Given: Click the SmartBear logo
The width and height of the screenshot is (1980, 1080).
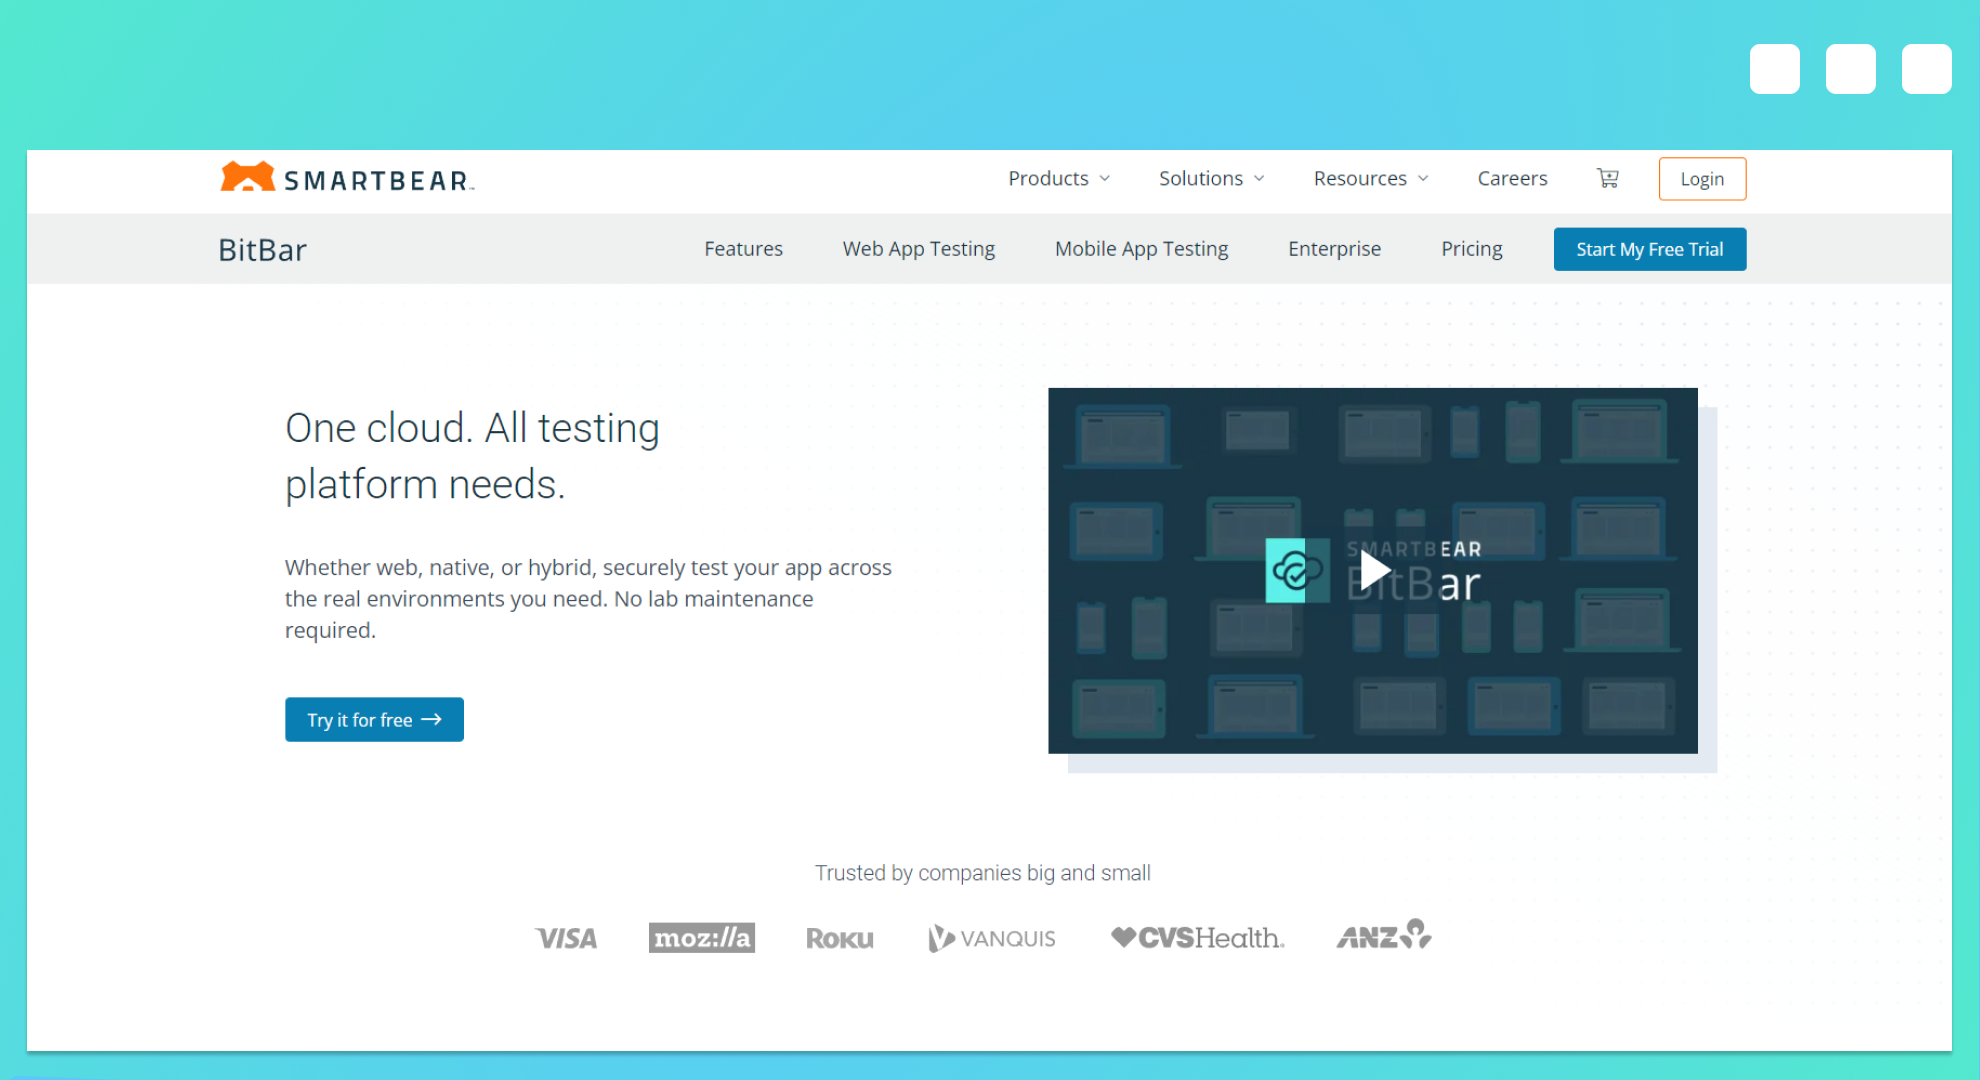Looking at the screenshot, I should pyautogui.click(x=346, y=179).
